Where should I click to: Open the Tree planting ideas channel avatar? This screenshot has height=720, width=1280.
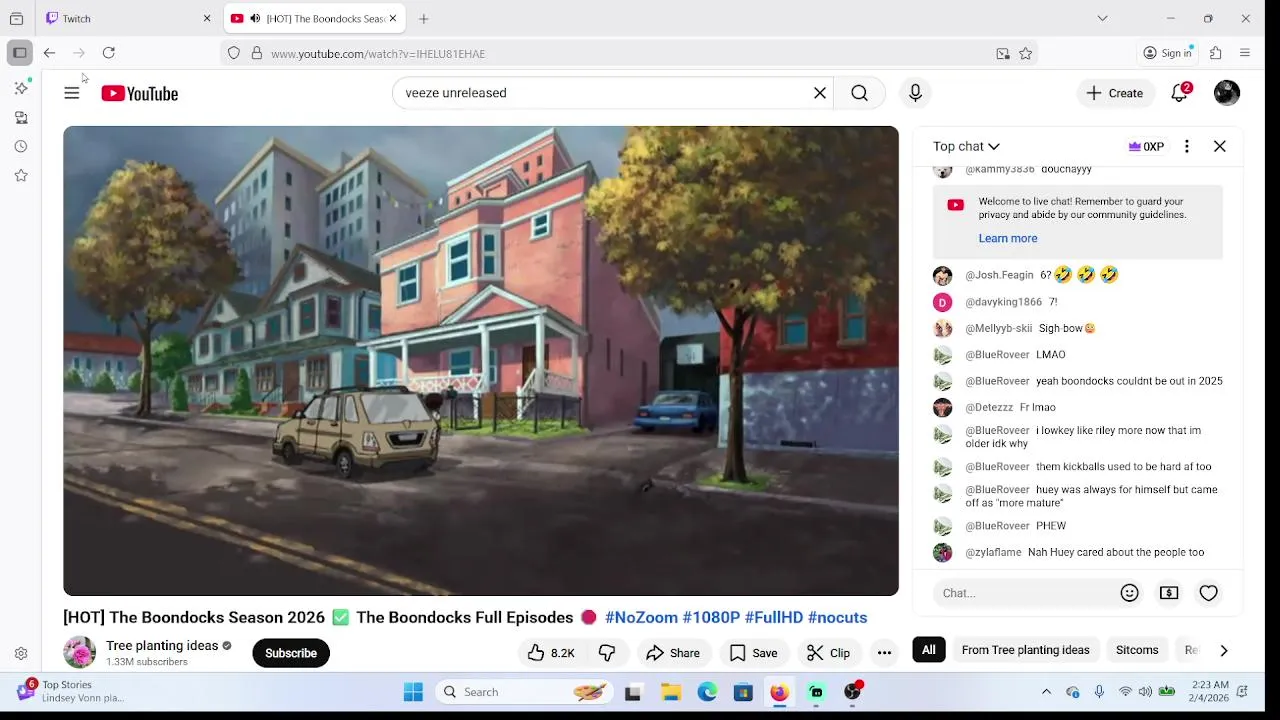point(79,653)
